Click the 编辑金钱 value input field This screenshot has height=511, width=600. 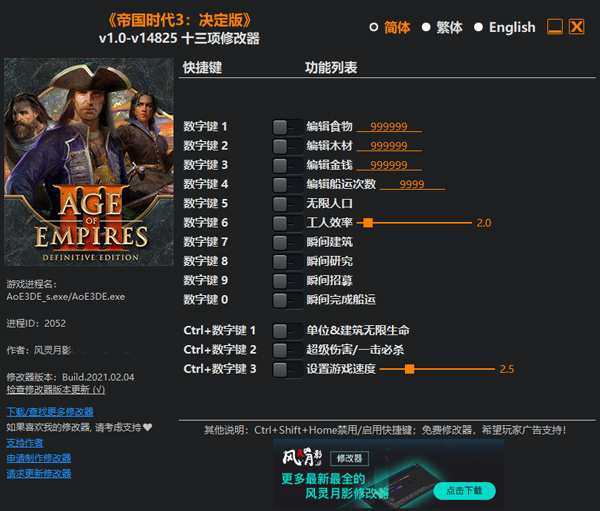point(389,165)
